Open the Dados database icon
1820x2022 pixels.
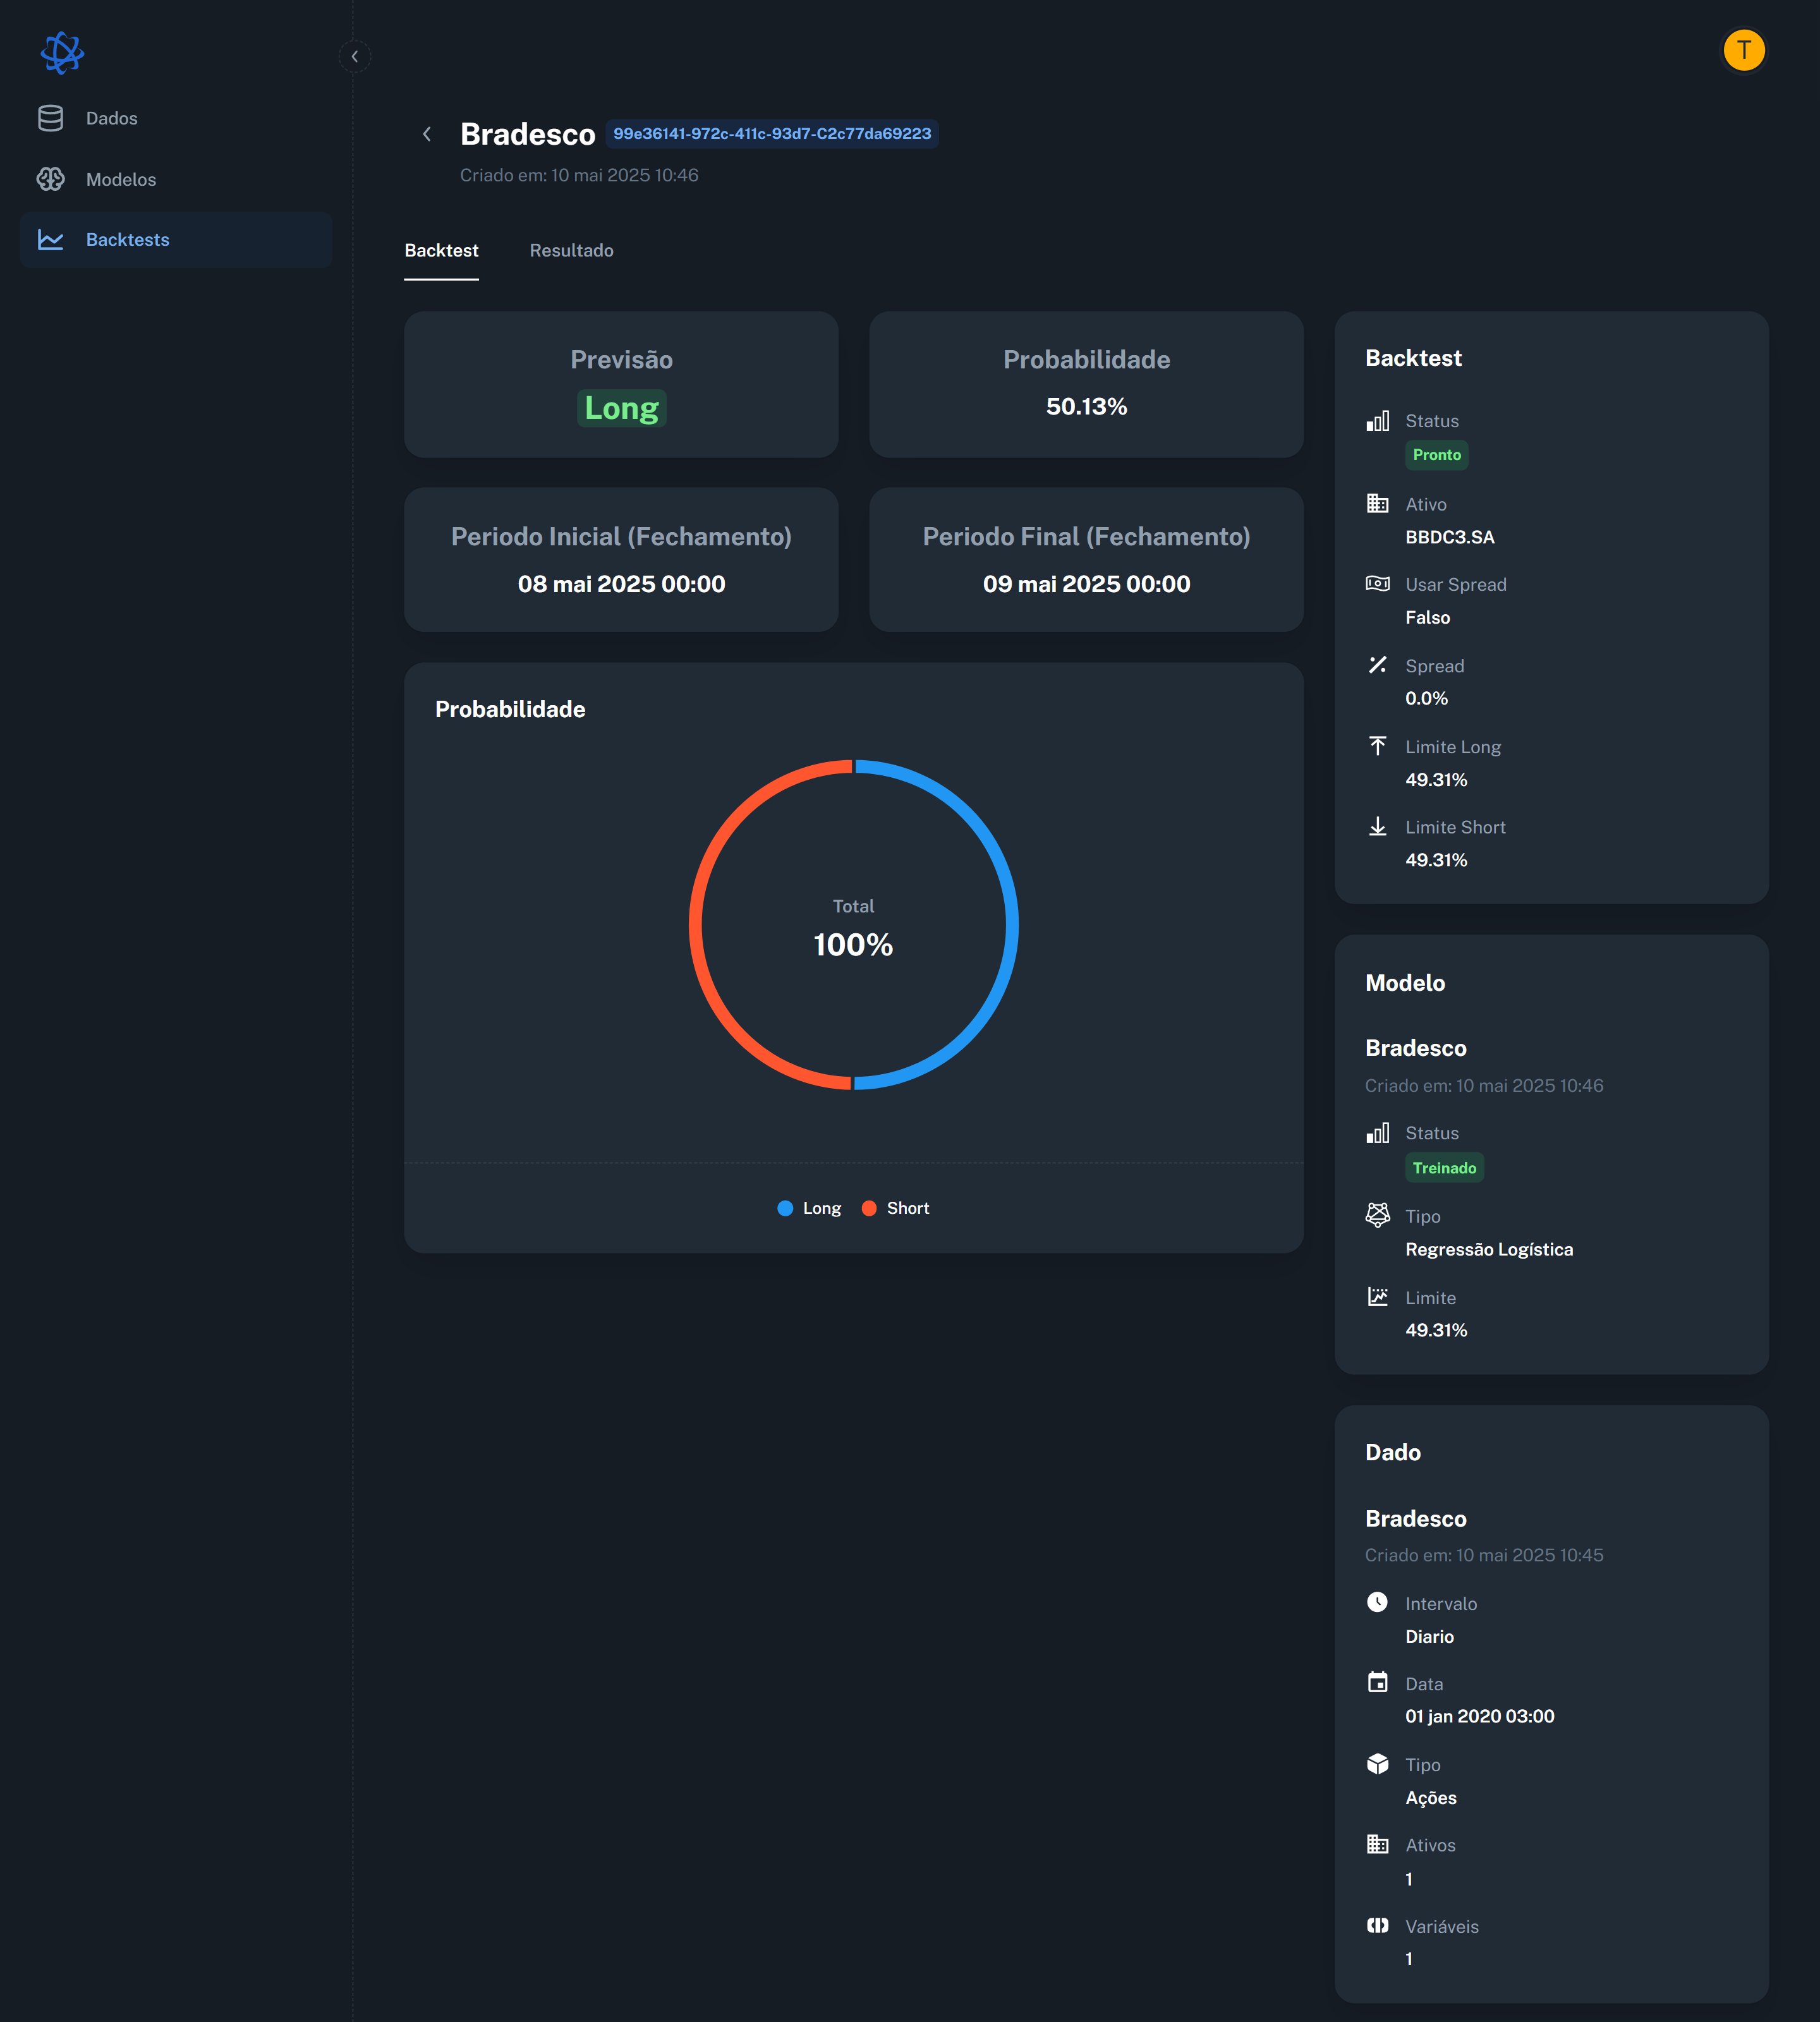(x=50, y=118)
